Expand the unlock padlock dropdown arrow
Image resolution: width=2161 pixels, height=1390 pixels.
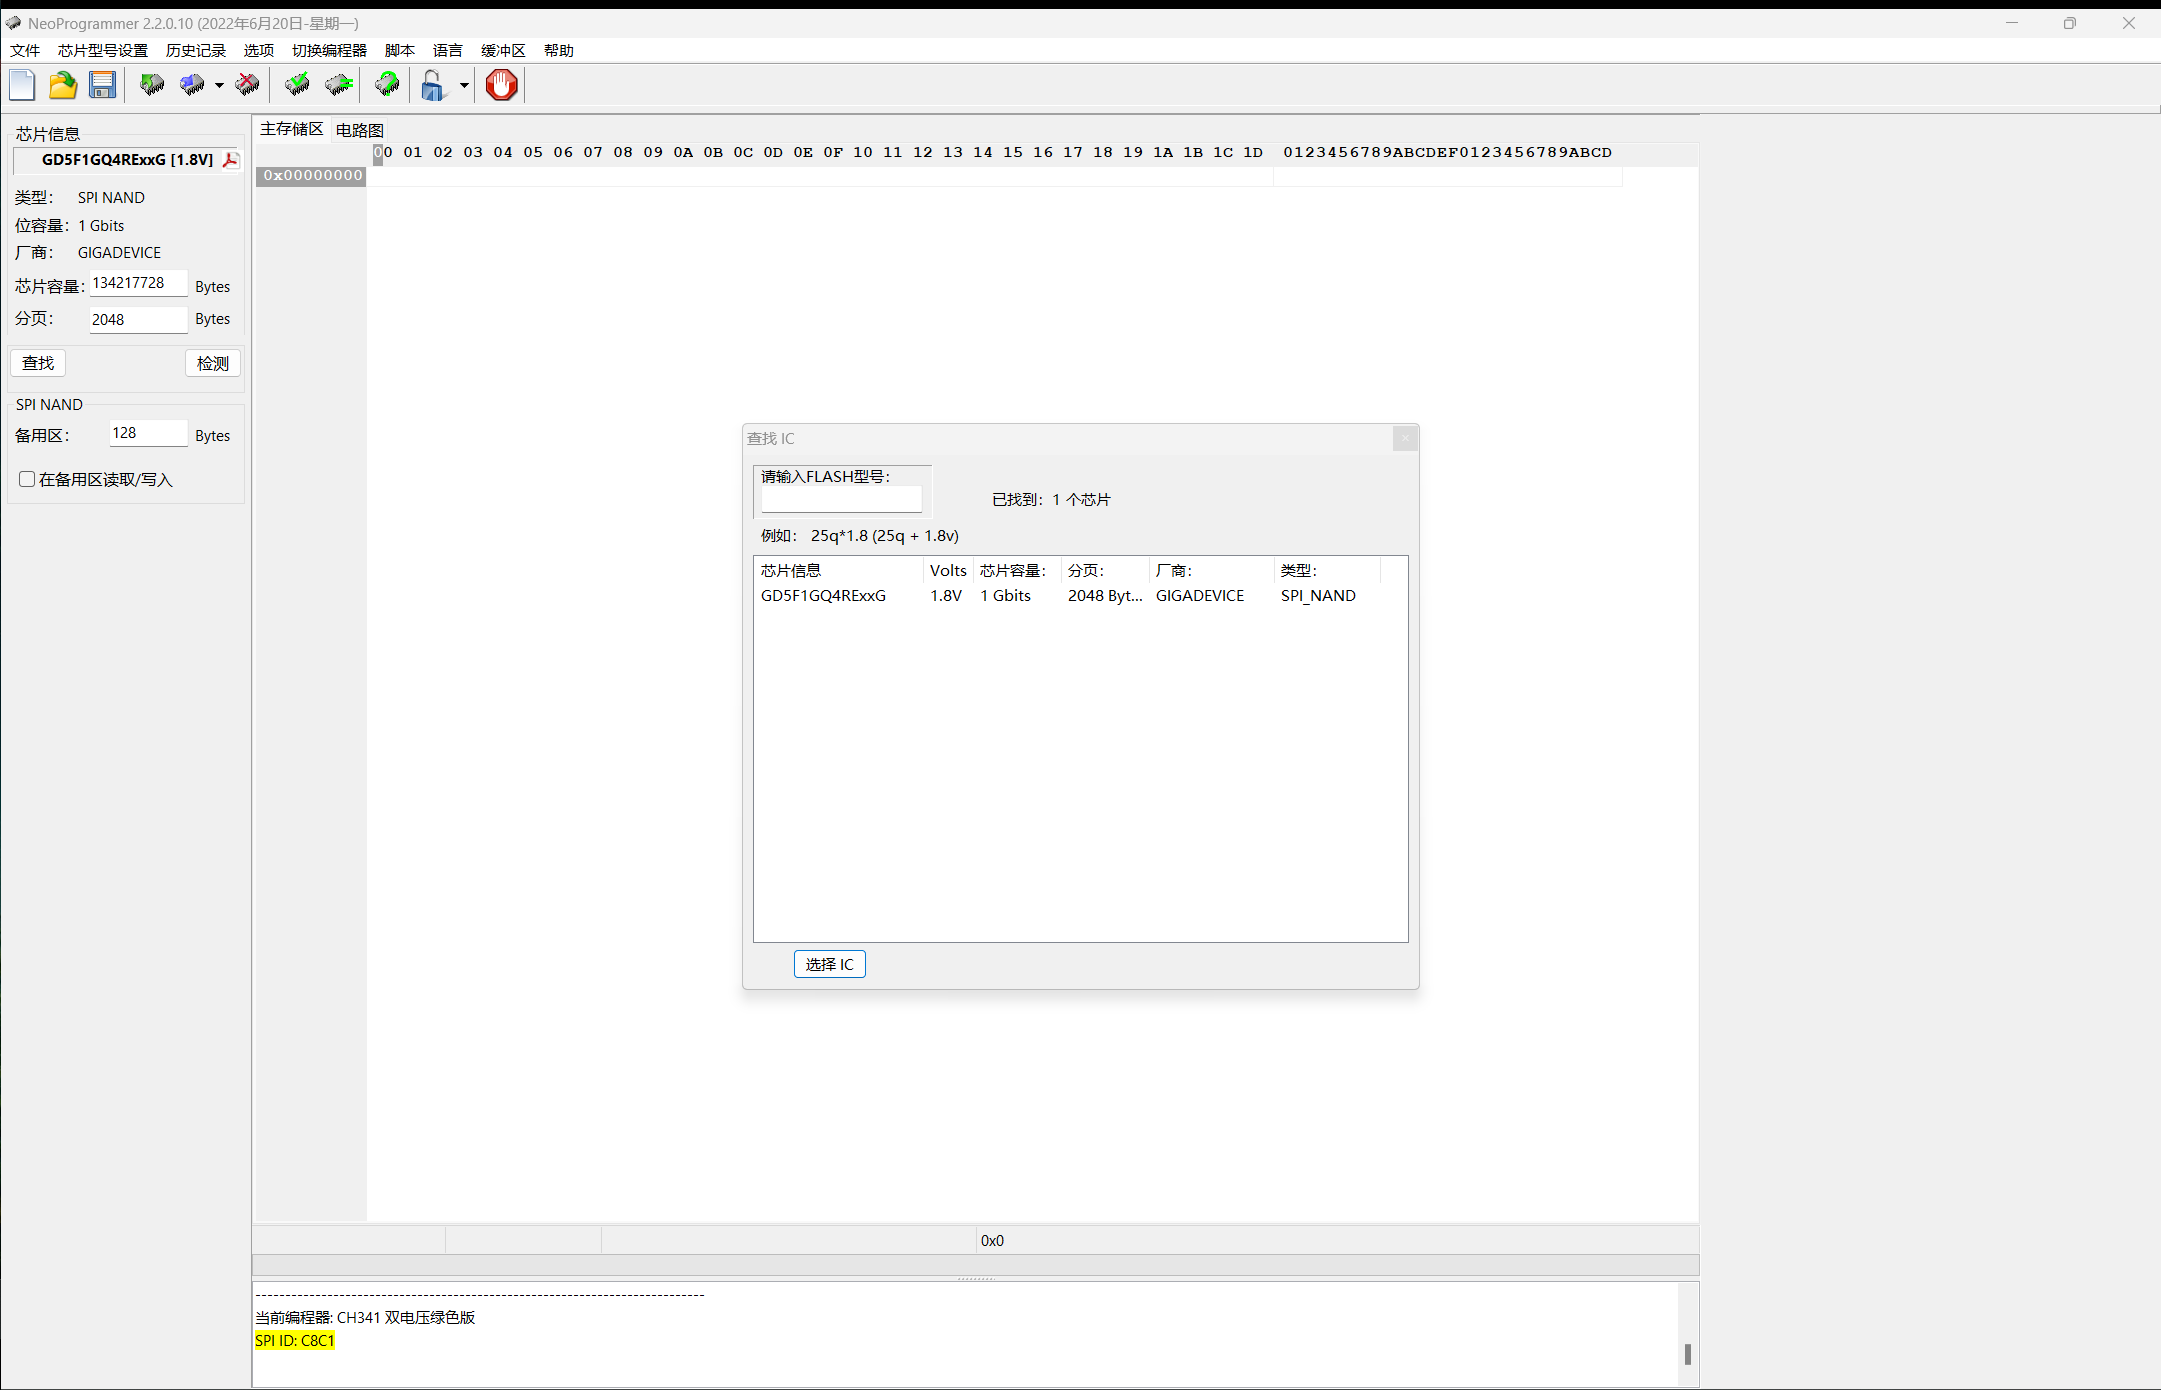(x=464, y=86)
